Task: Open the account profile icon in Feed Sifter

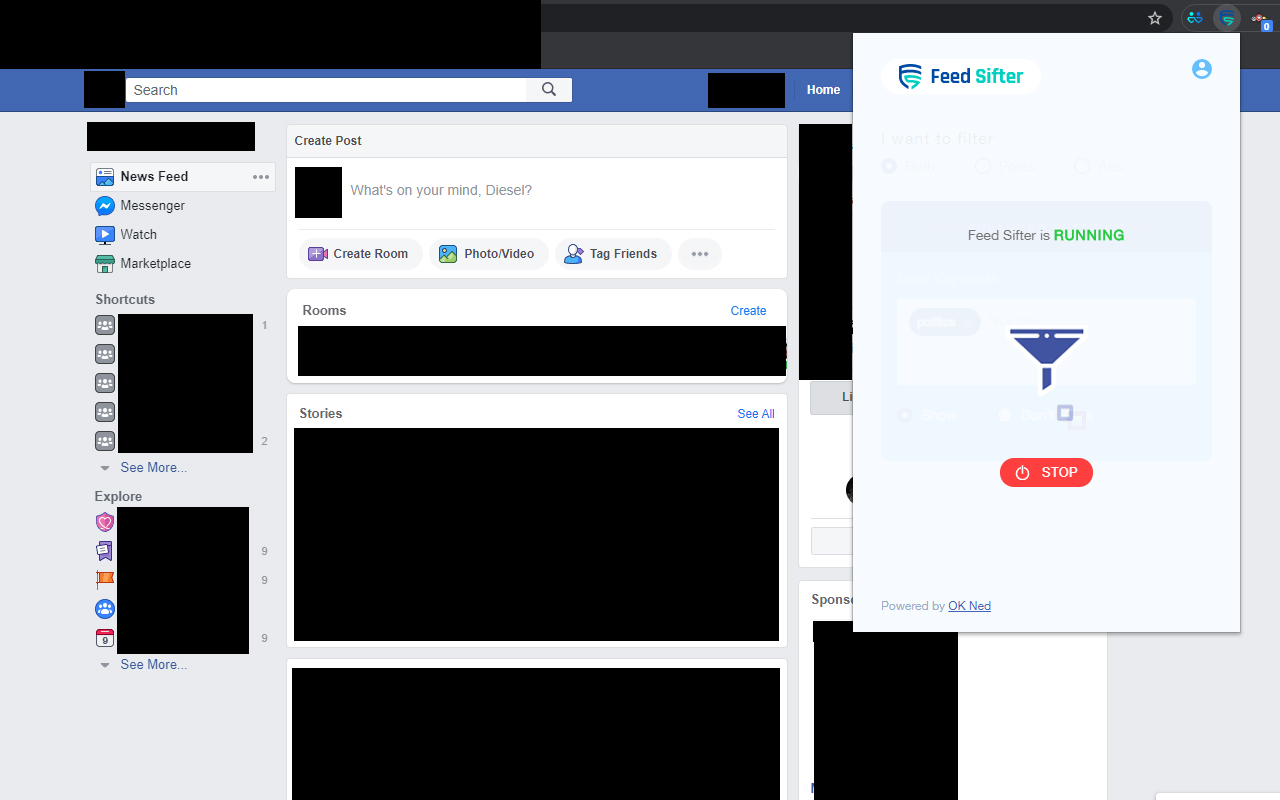Action: (1202, 69)
